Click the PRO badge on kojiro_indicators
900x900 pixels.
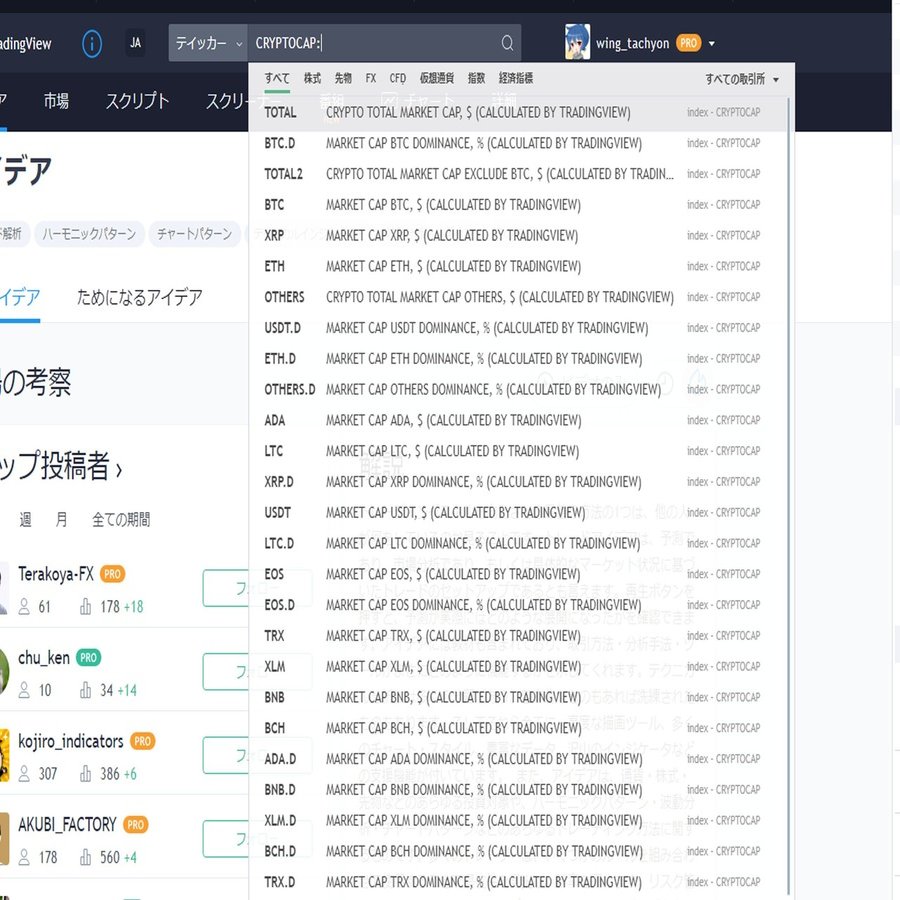[142, 741]
